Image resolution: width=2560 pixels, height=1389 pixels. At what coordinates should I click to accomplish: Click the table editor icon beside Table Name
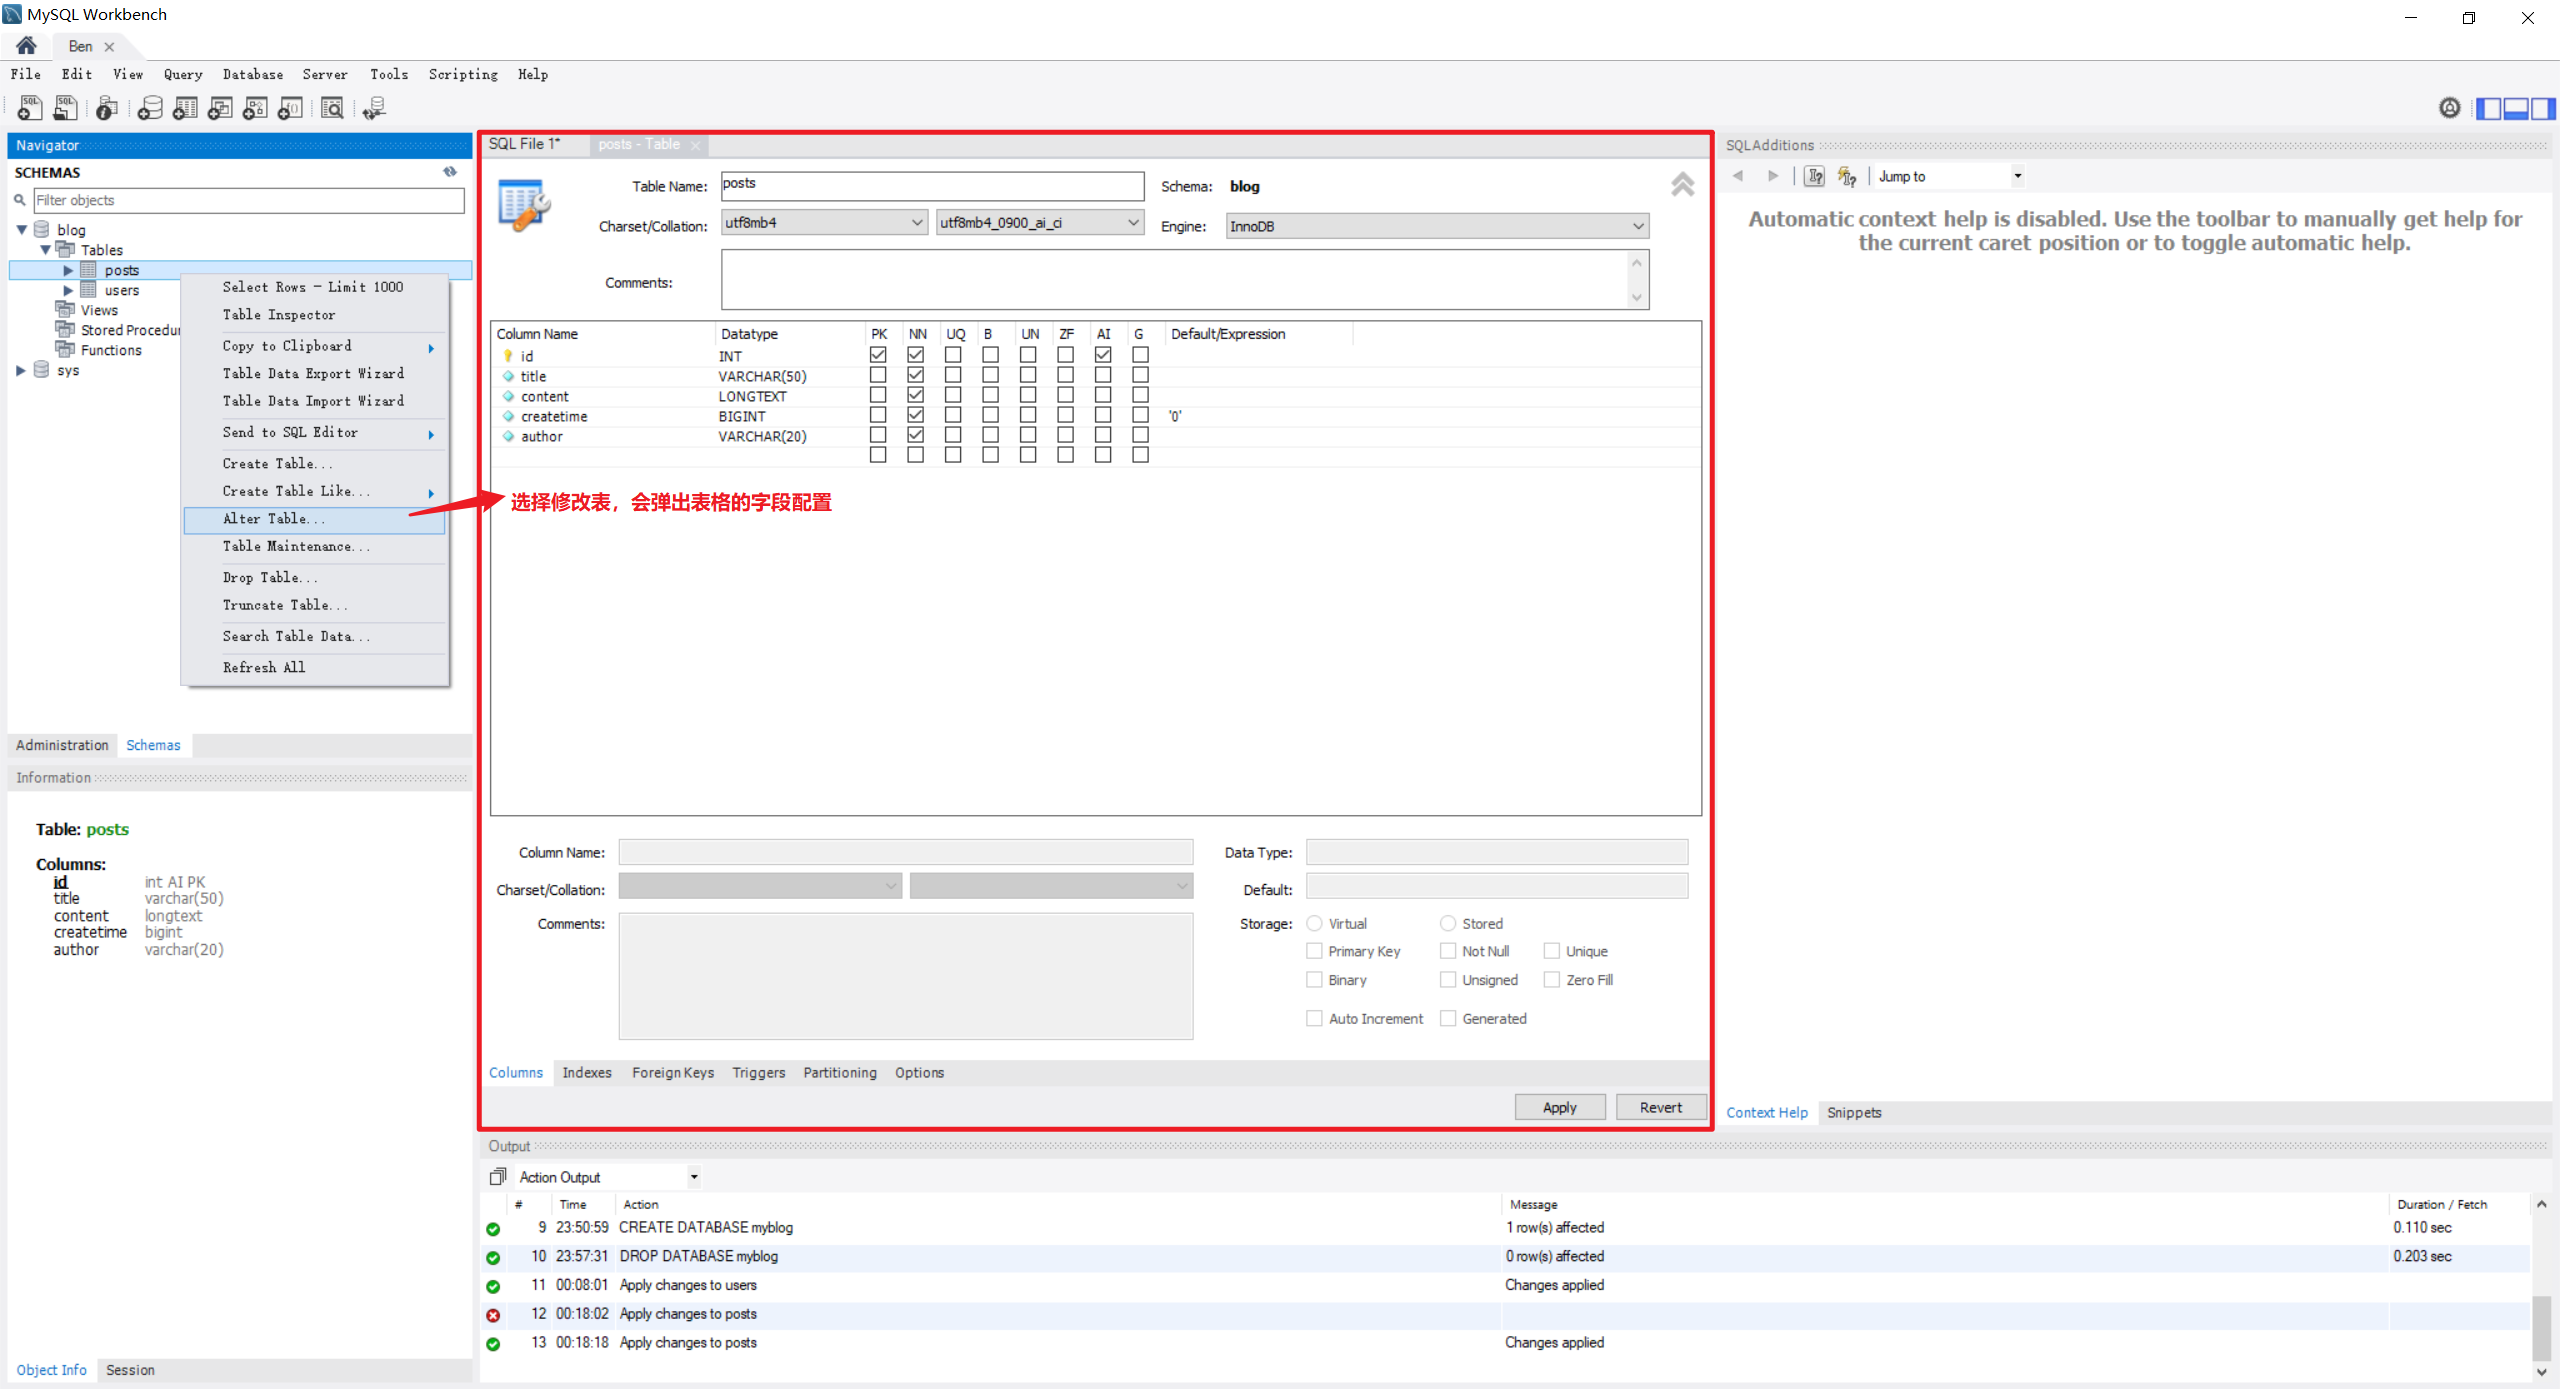coord(524,205)
